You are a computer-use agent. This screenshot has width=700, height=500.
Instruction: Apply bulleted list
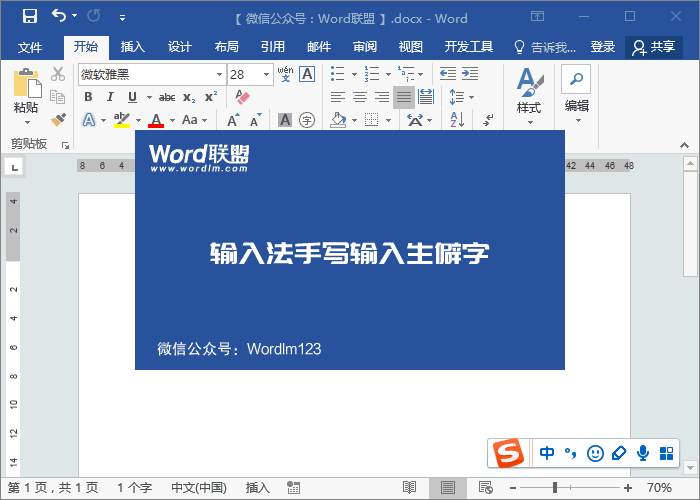(x=338, y=74)
